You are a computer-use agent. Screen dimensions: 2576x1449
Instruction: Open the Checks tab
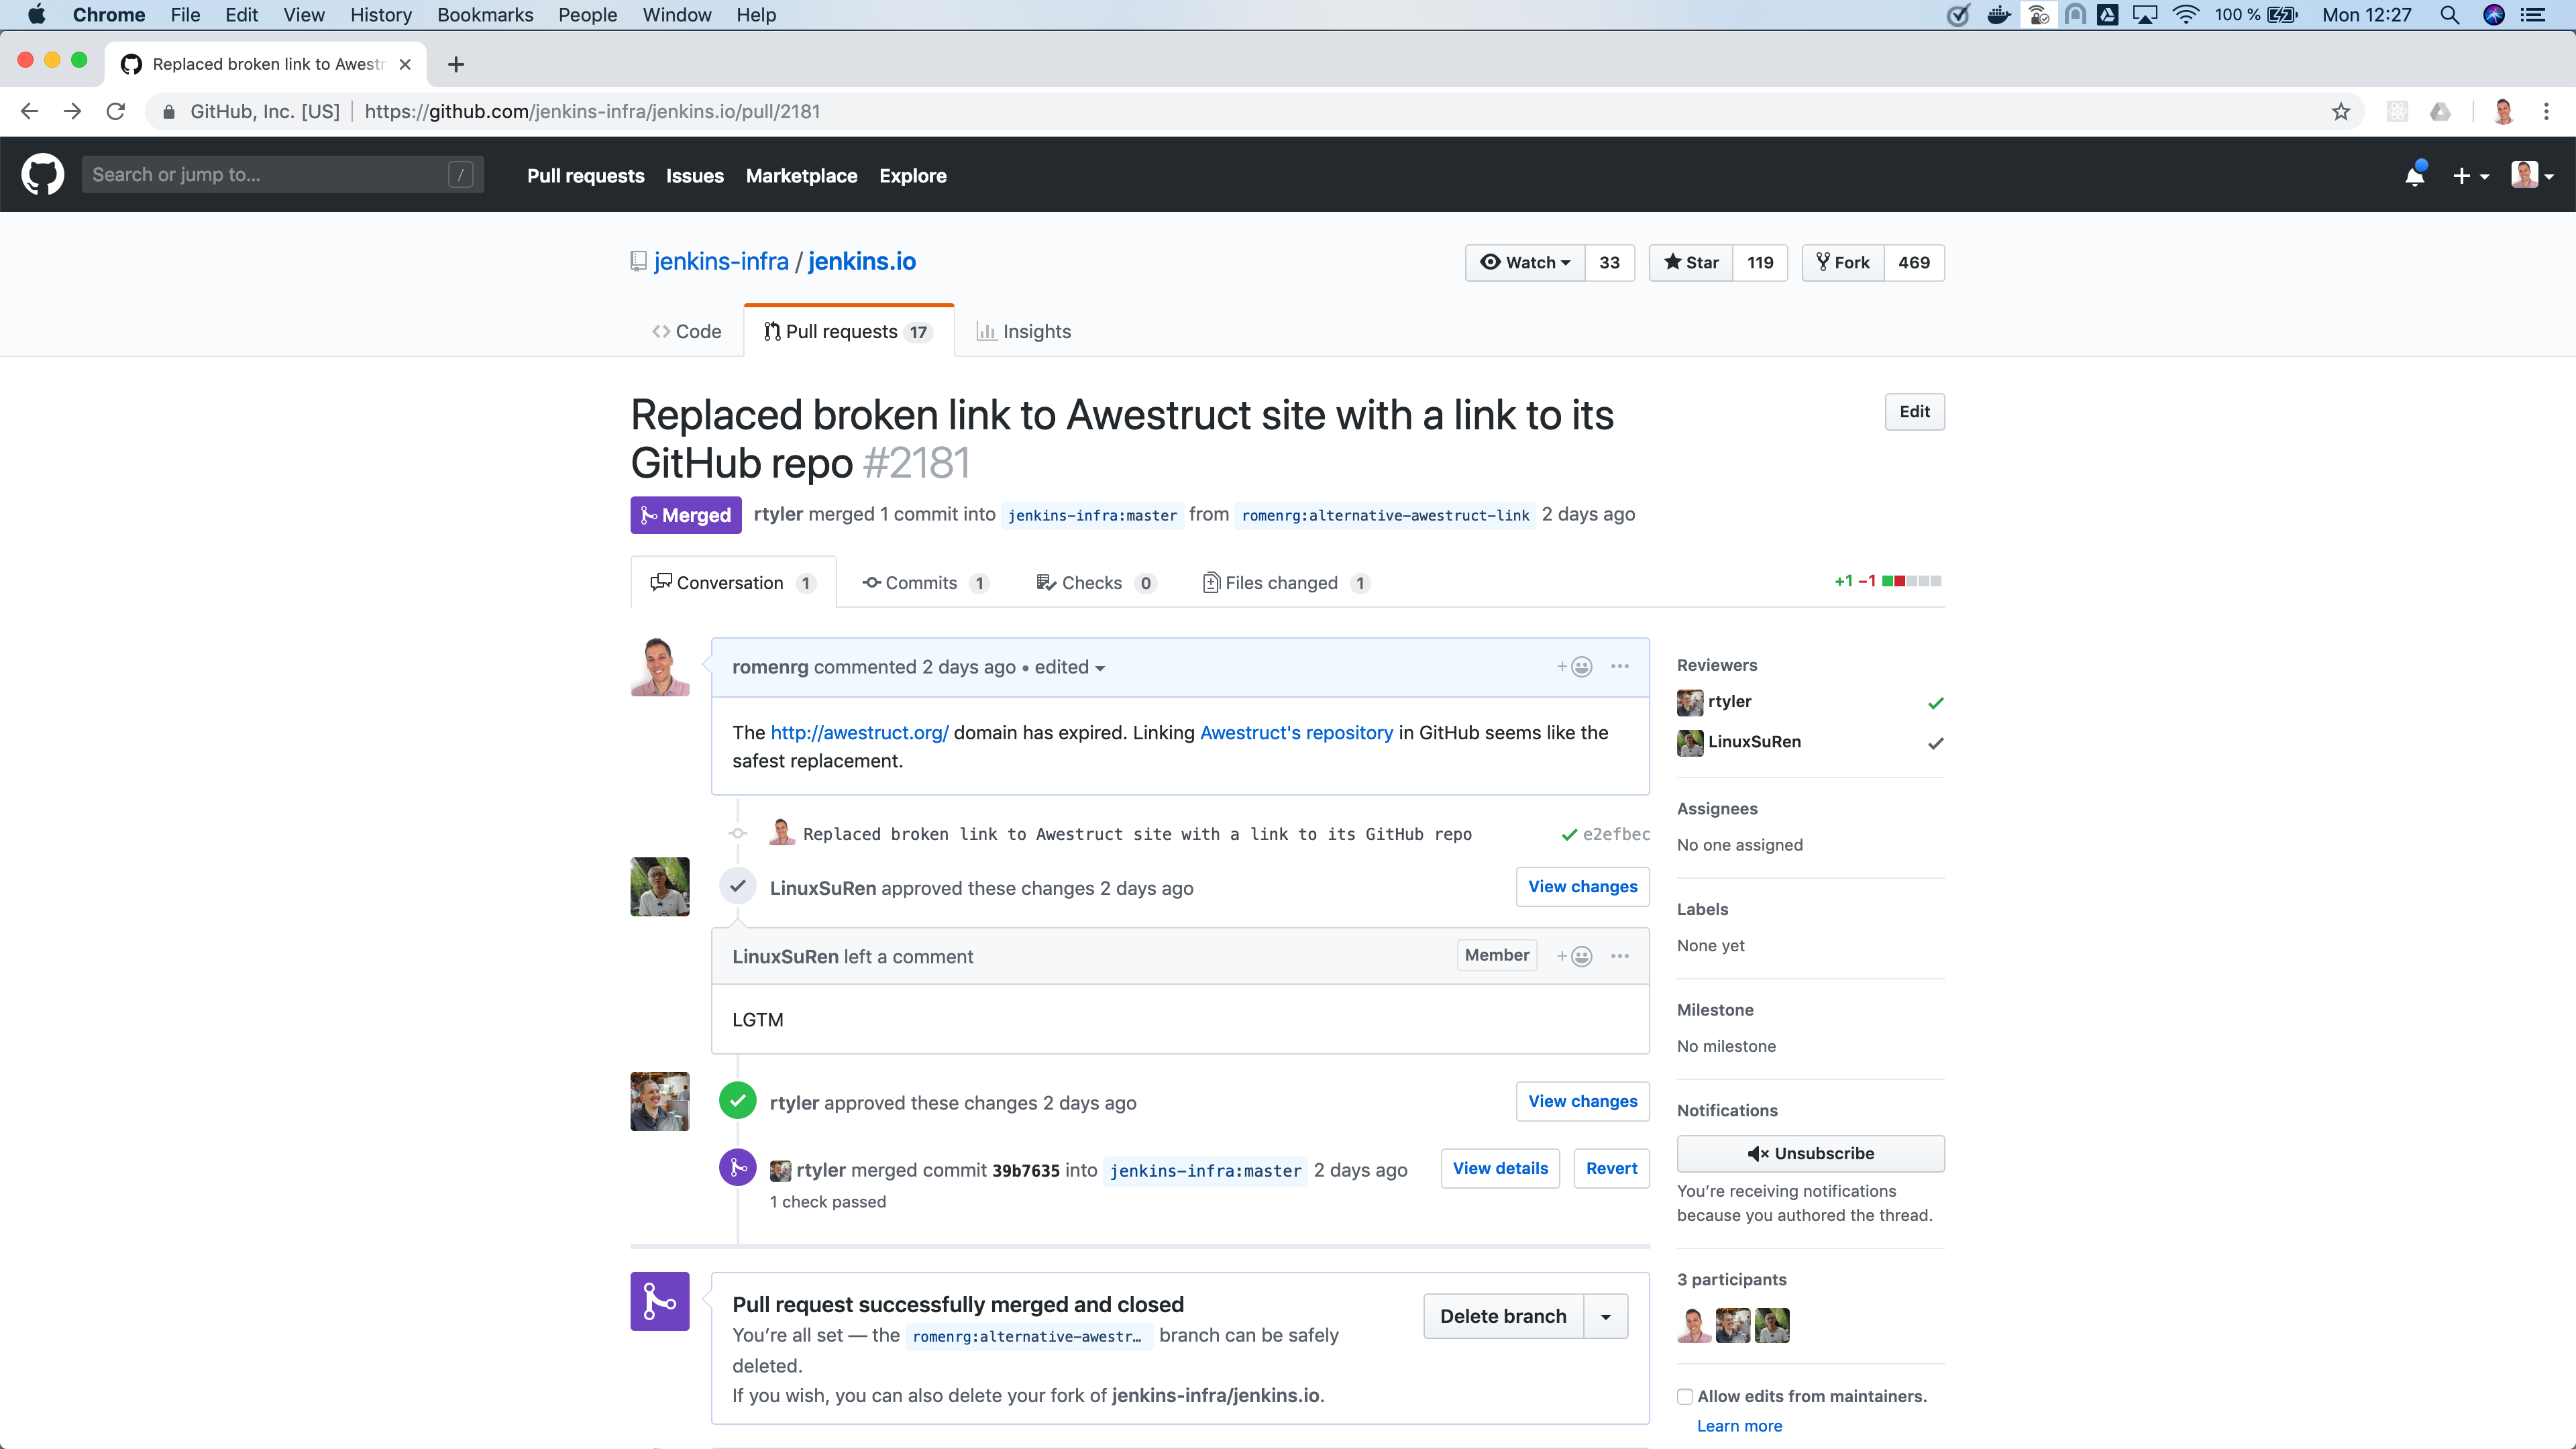point(1096,583)
